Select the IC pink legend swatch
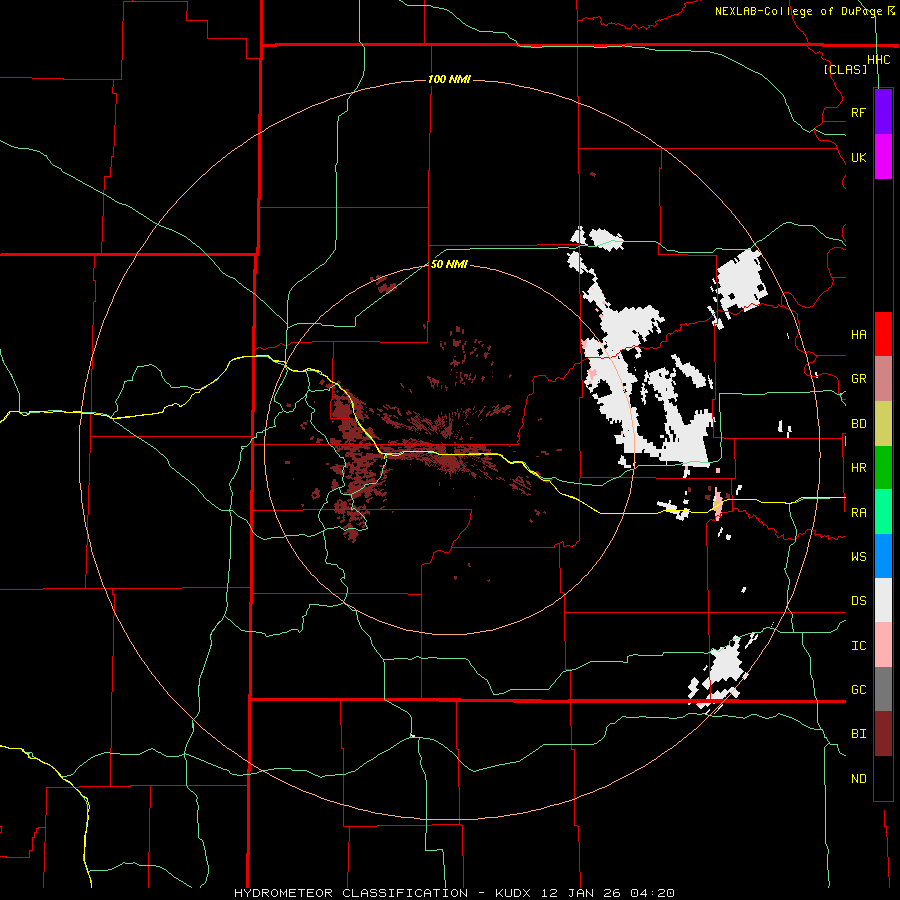Viewport: 900px width, 900px height. point(883,645)
